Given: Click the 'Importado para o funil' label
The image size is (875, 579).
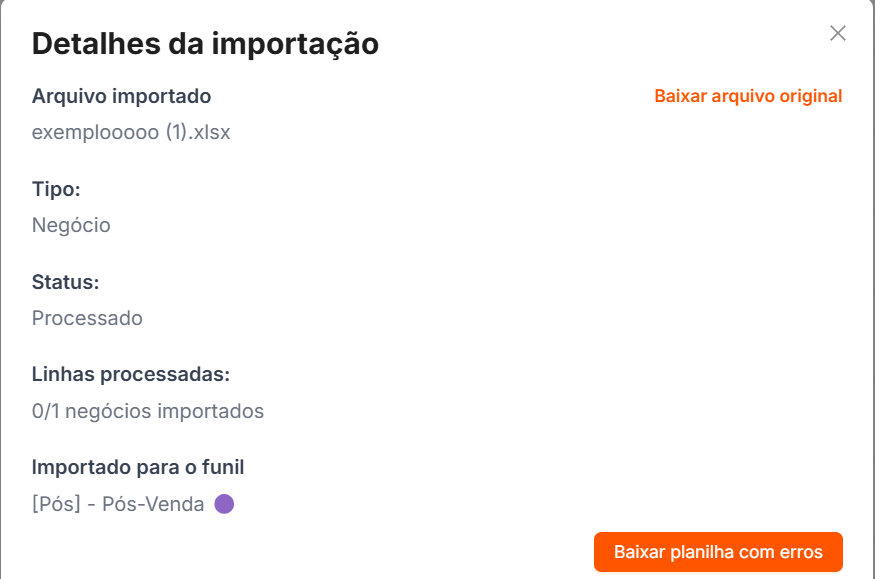Looking at the screenshot, I should click(138, 467).
